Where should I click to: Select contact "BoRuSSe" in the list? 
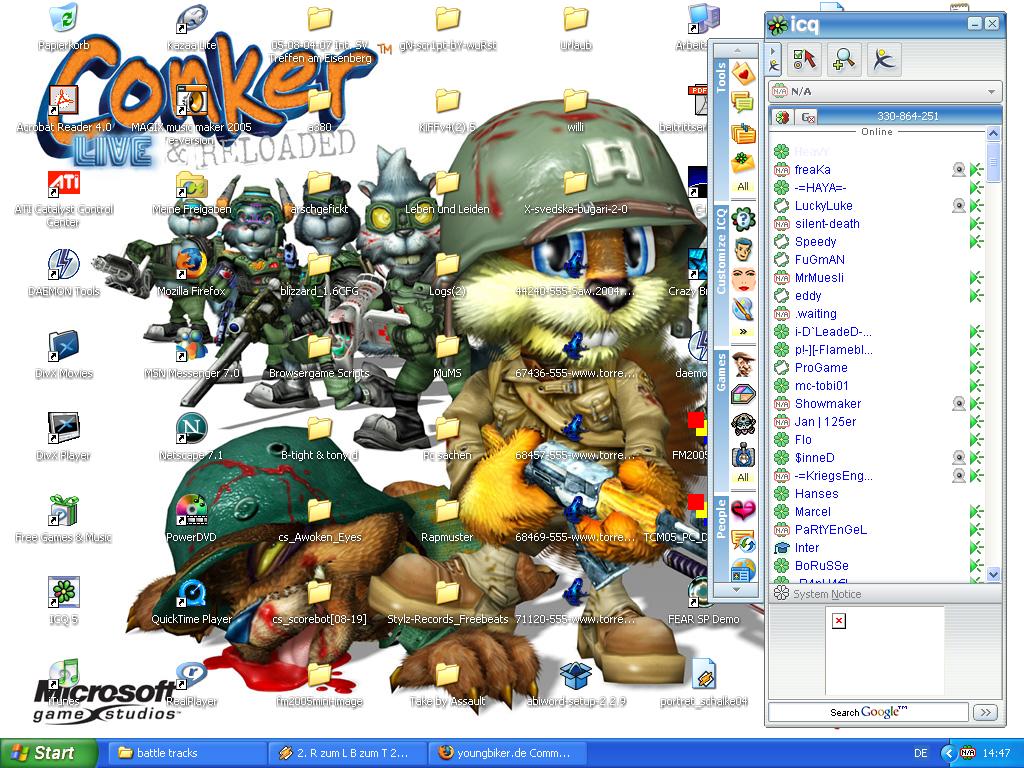822,566
